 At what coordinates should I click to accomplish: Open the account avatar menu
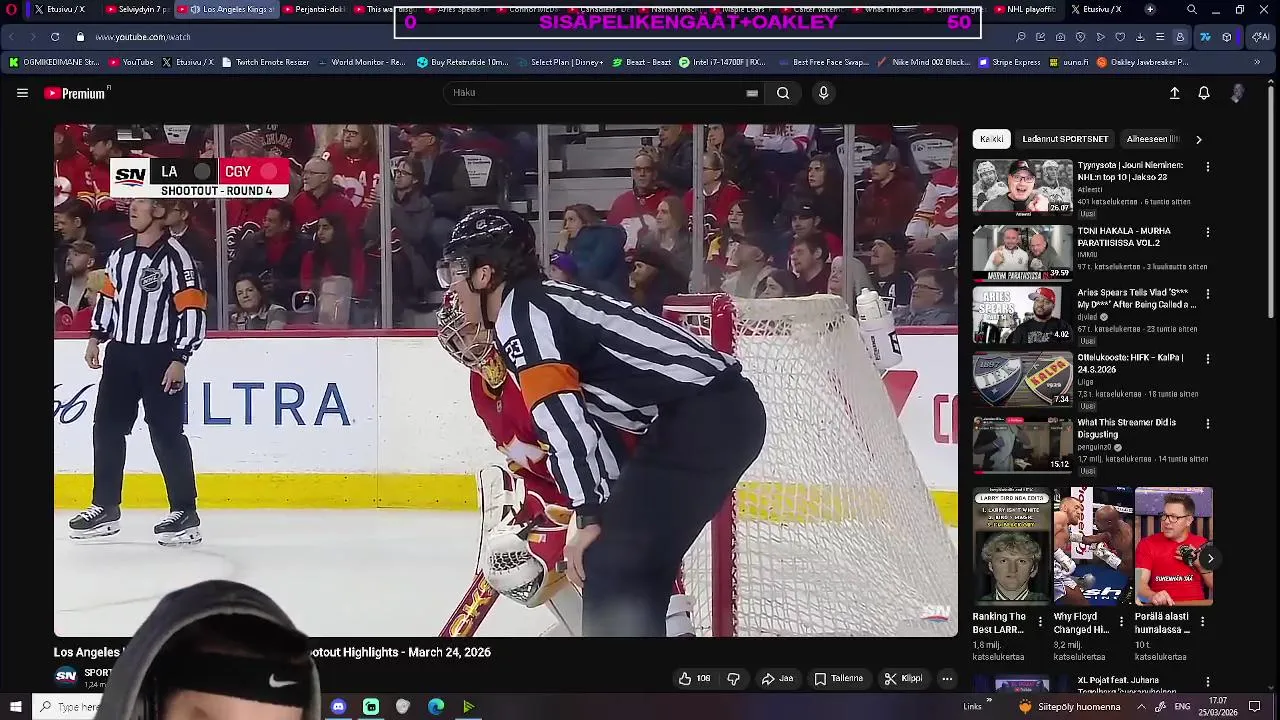[x=1237, y=93]
